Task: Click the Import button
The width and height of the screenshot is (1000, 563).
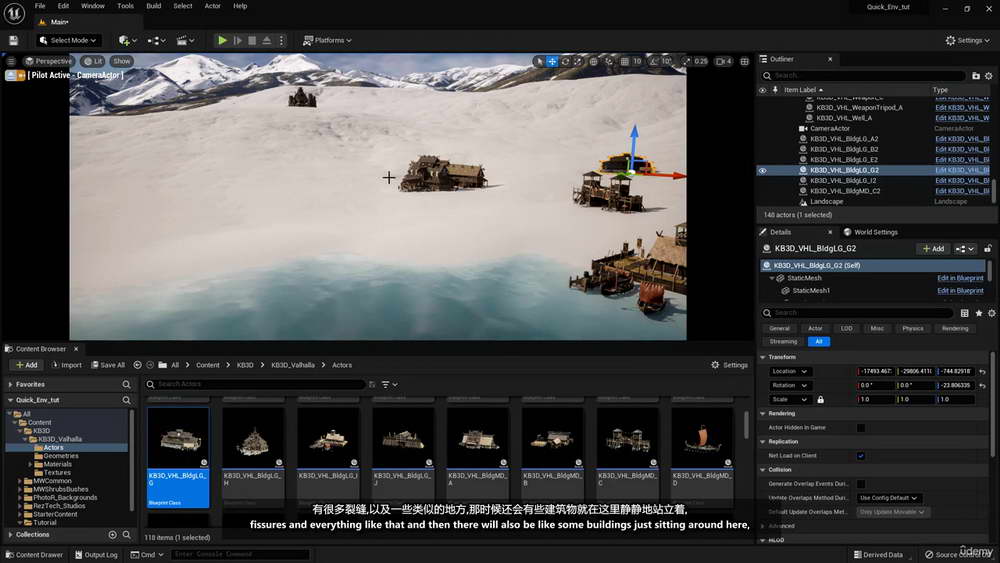Action: click(66, 365)
